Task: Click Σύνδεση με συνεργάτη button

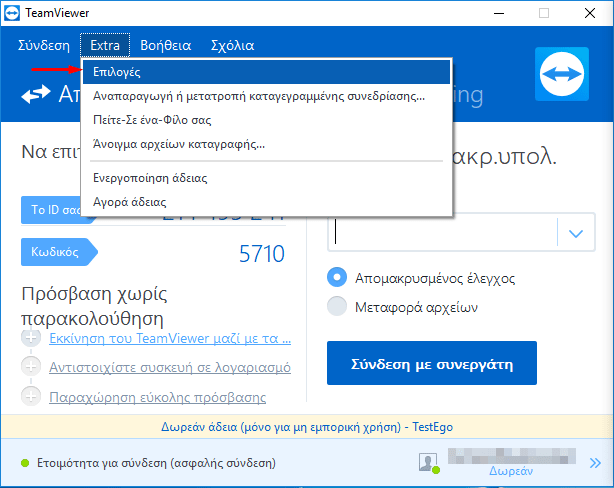Action: [432, 363]
